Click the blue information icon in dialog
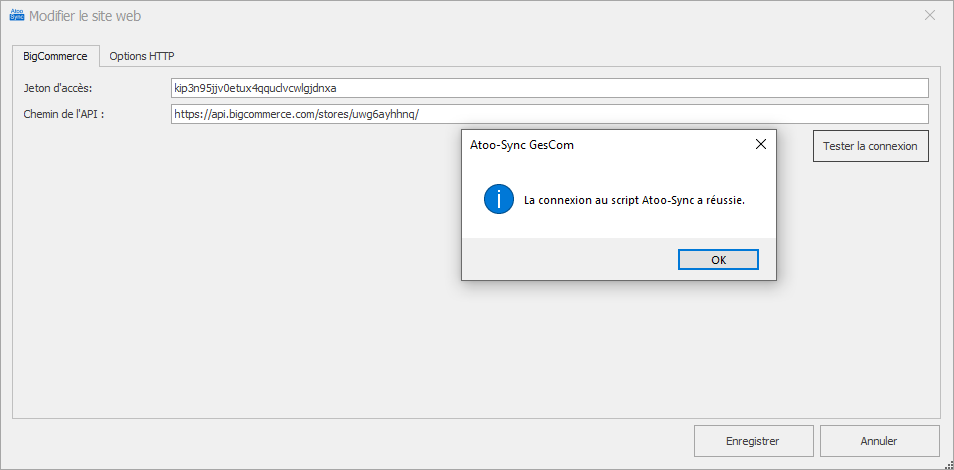 tap(499, 199)
